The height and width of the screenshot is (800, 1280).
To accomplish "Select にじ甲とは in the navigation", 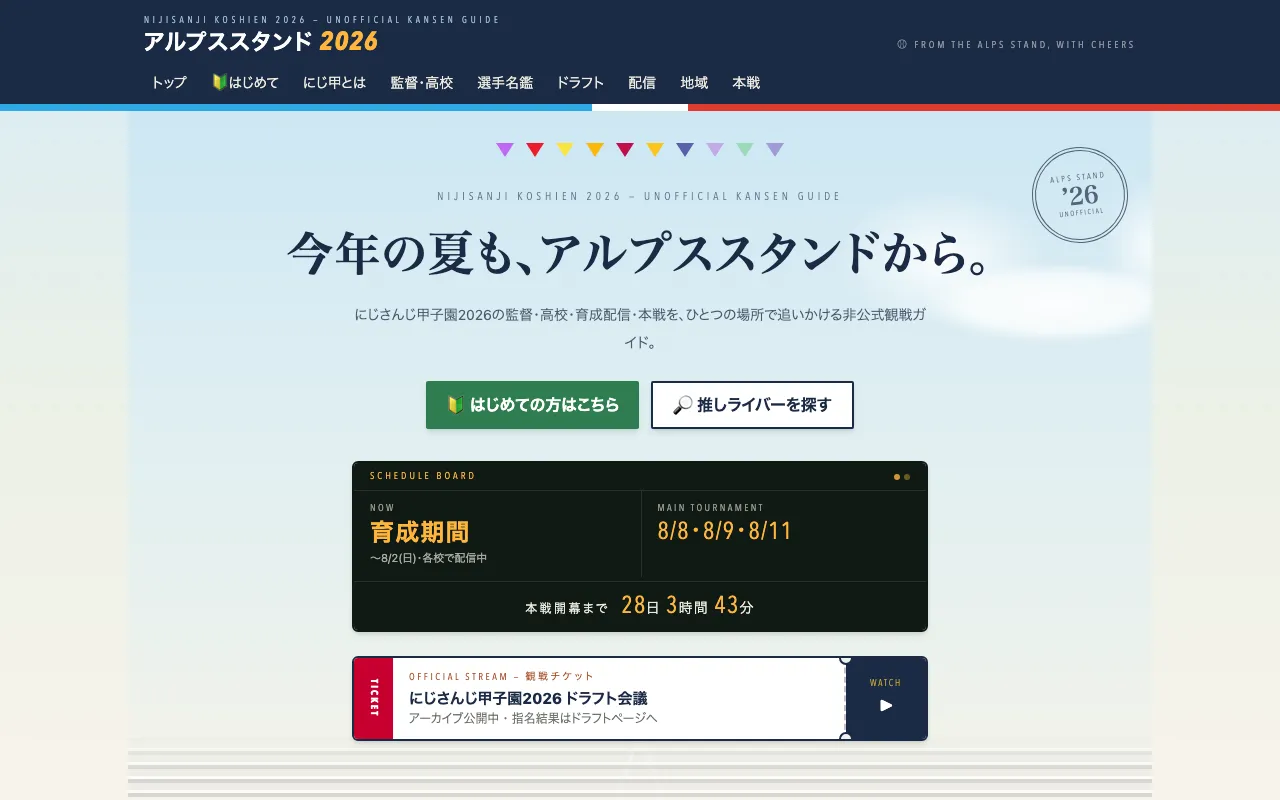I will click(334, 83).
